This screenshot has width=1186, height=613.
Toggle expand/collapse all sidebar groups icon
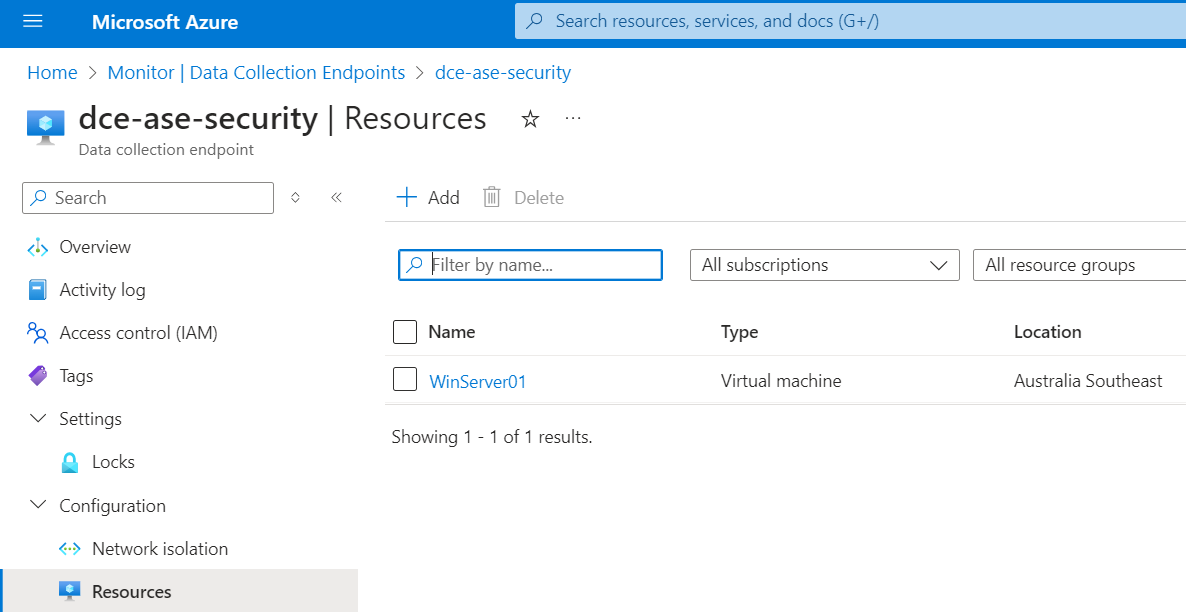coord(296,198)
